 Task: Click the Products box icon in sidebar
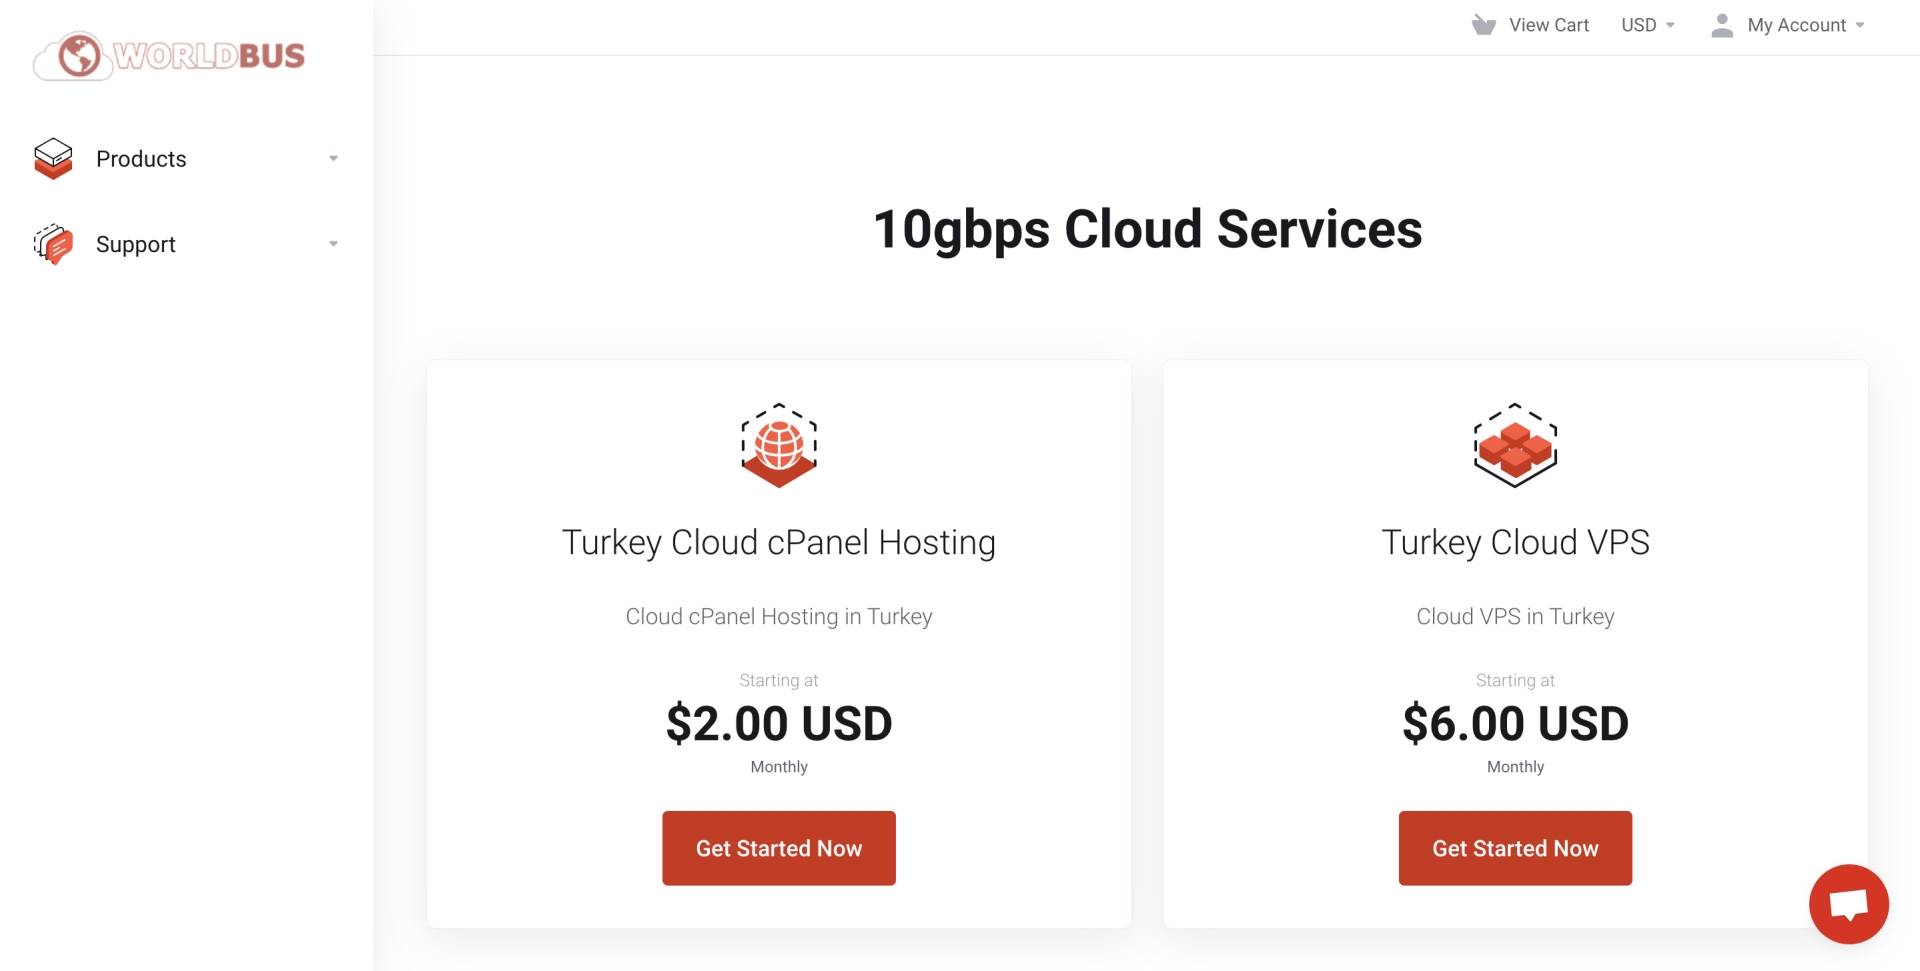pos(53,158)
